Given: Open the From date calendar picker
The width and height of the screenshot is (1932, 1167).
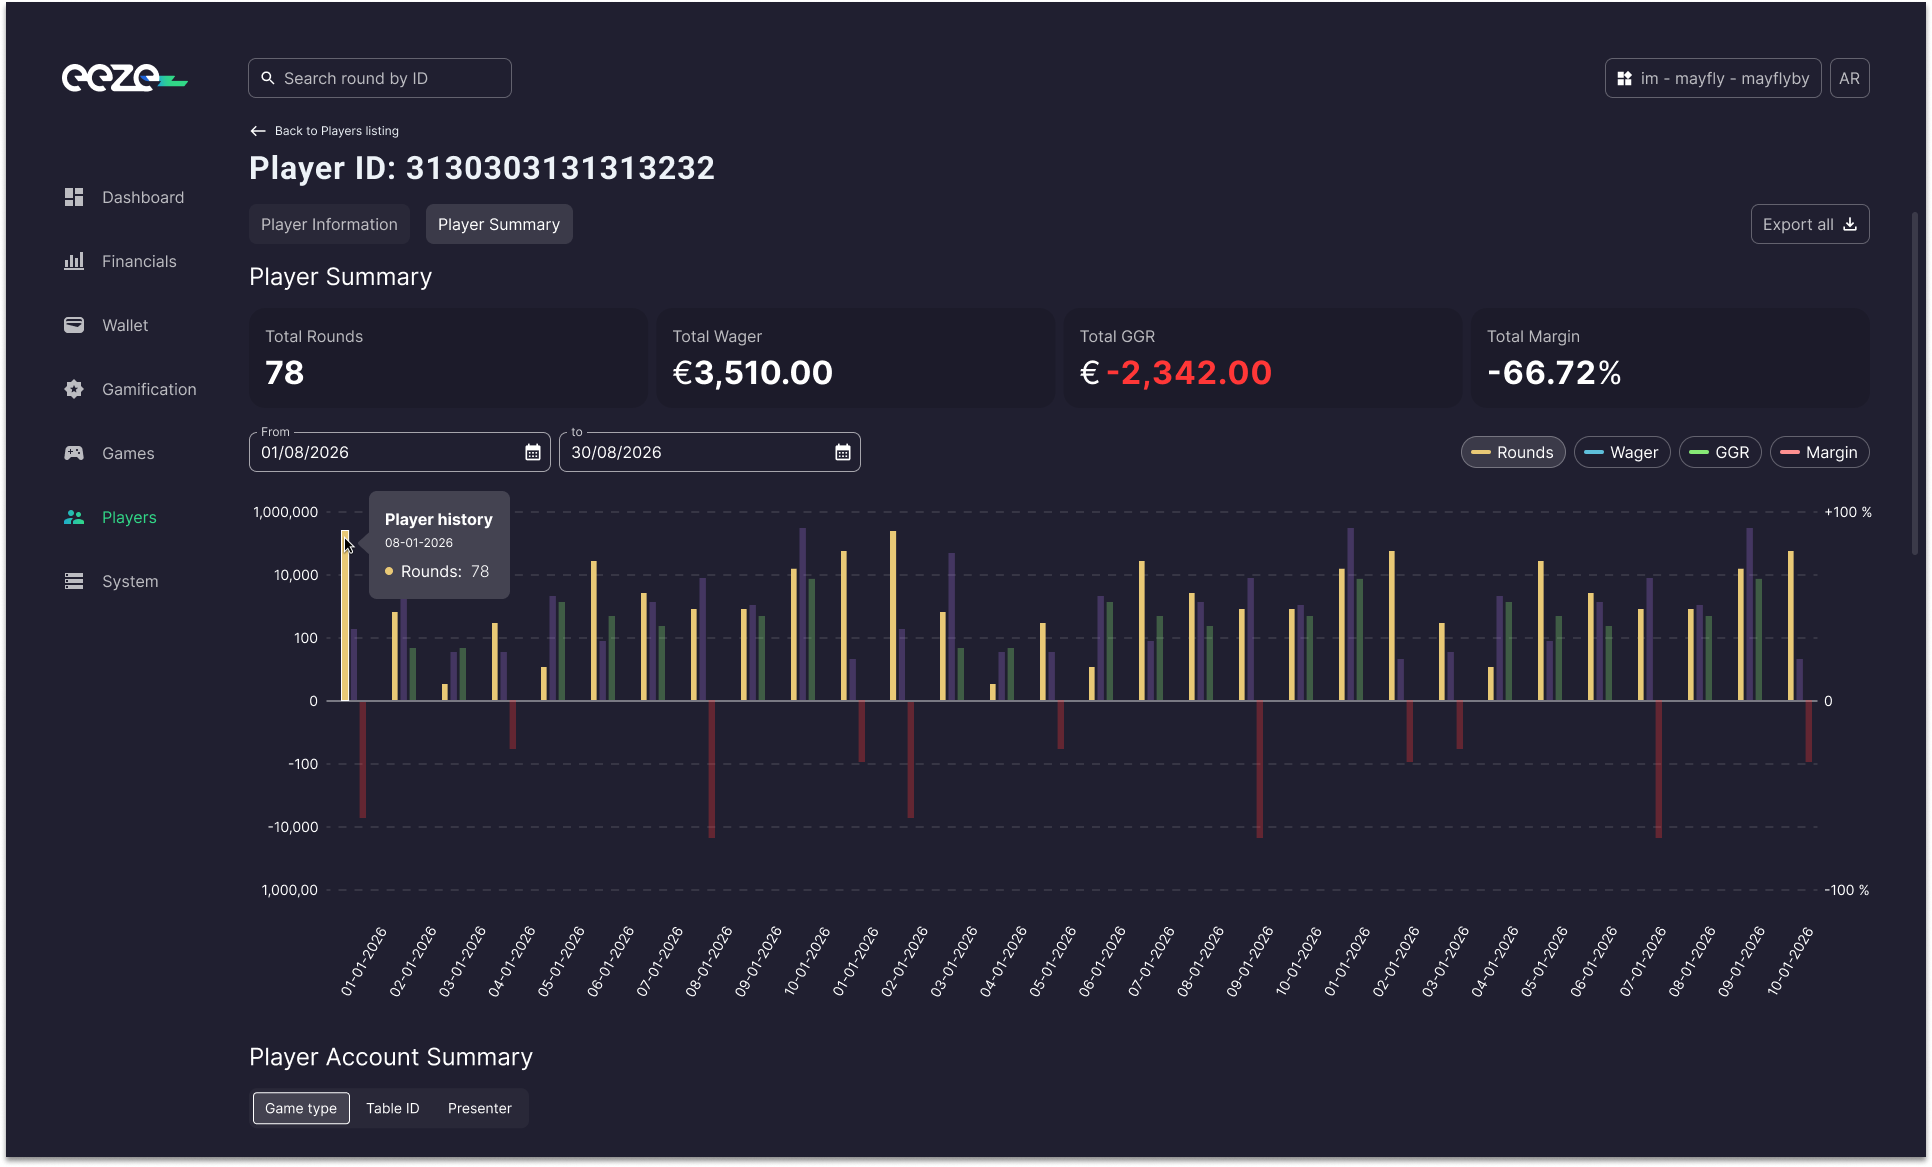Looking at the screenshot, I should tap(532, 452).
